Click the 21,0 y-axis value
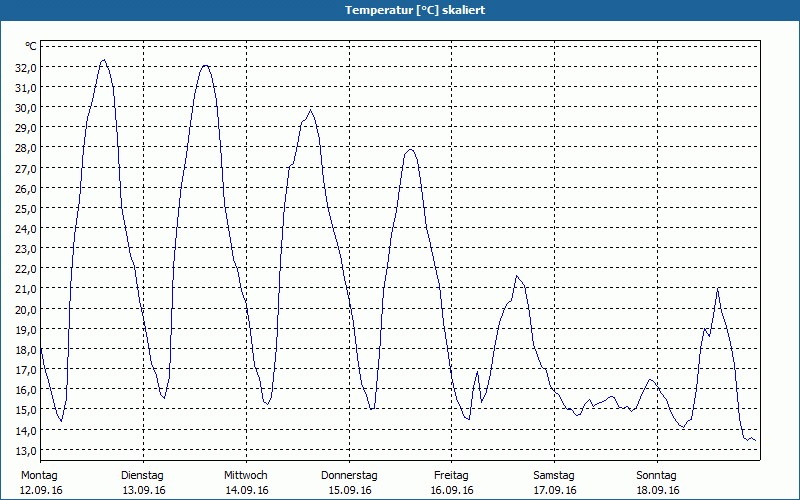 tap(26, 289)
